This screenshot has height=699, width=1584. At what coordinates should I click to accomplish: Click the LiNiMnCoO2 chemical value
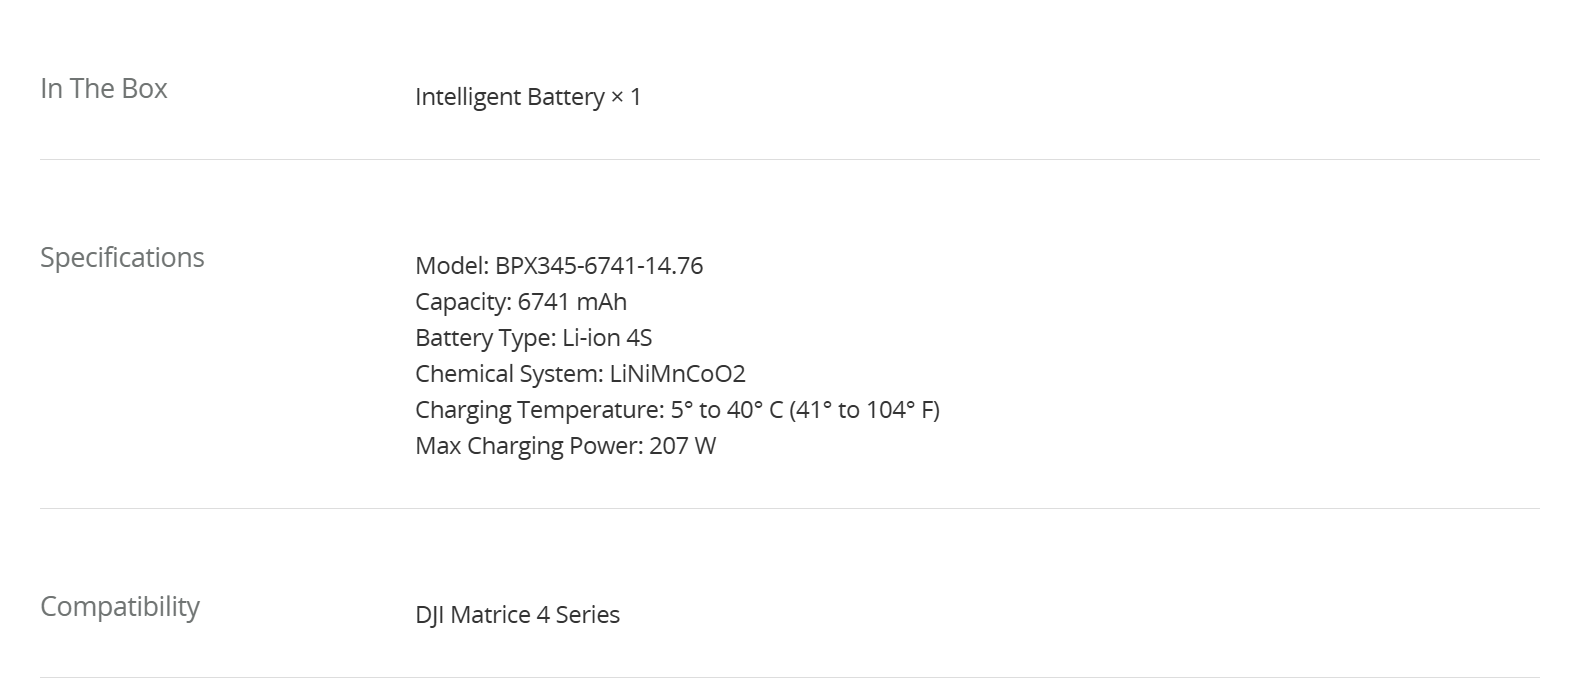(x=677, y=374)
